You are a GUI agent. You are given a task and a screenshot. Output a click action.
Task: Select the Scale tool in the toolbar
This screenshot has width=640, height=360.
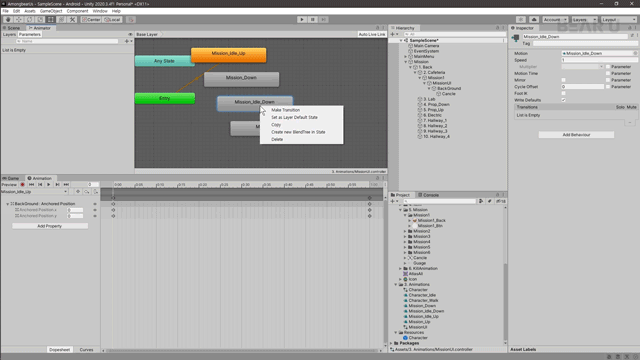pos(40,20)
